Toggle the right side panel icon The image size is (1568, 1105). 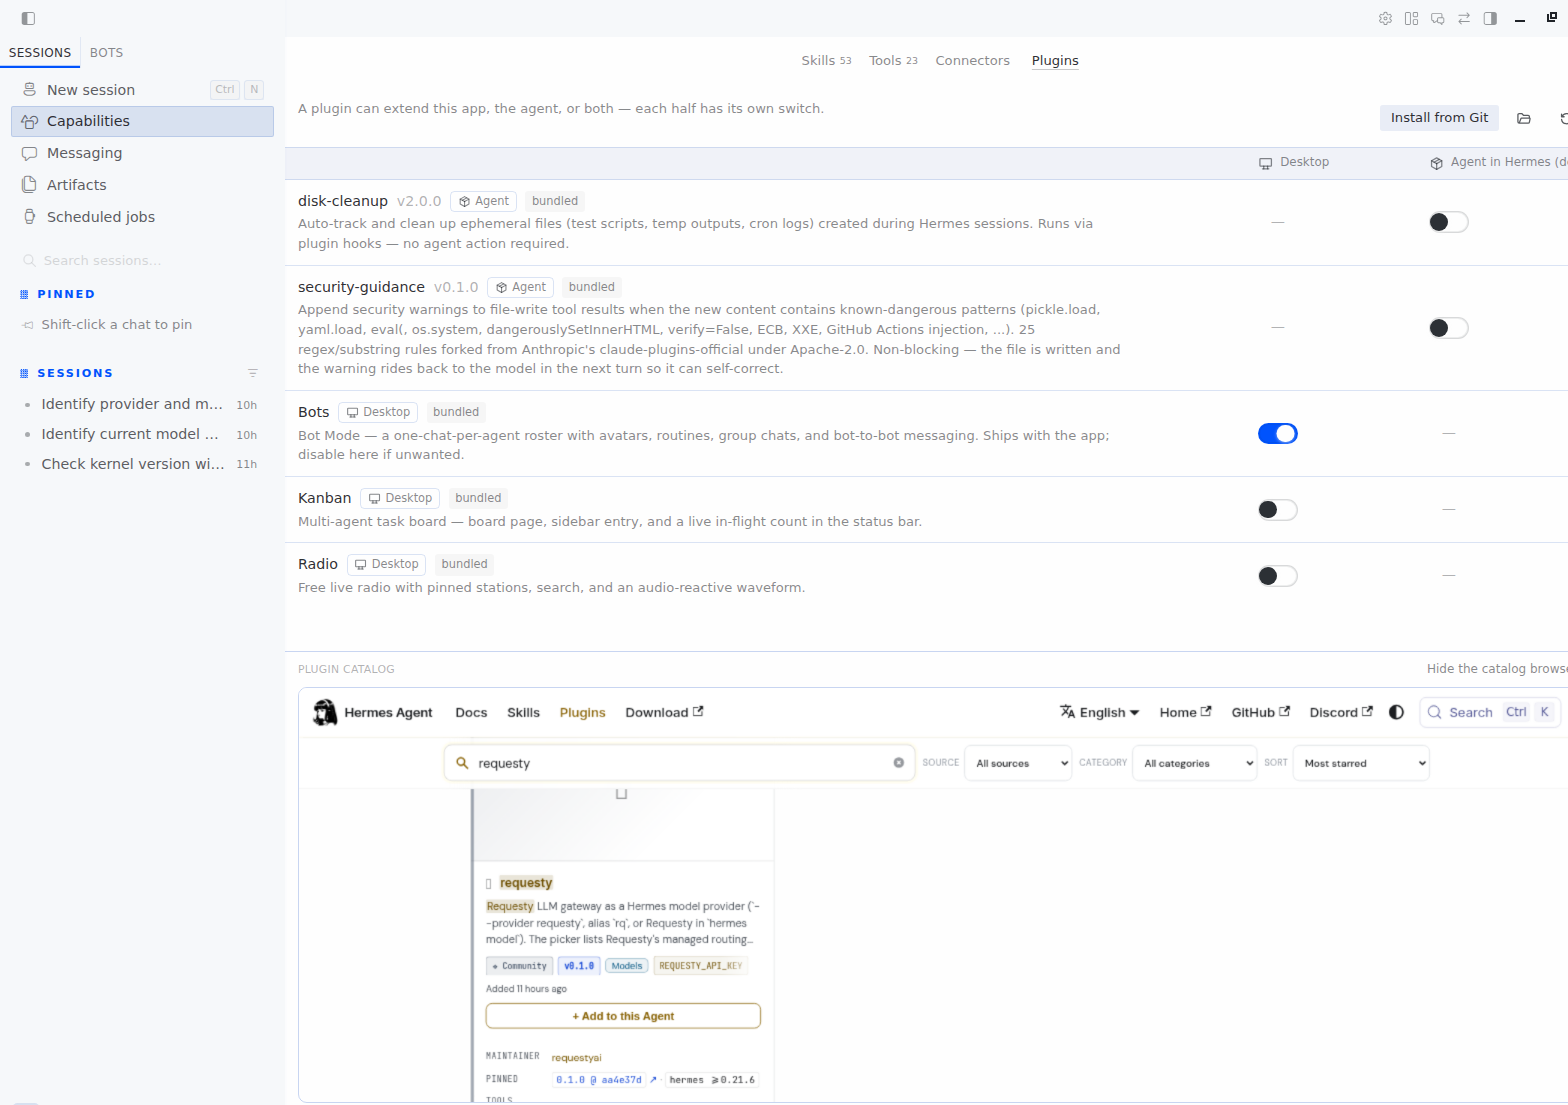(1490, 18)
